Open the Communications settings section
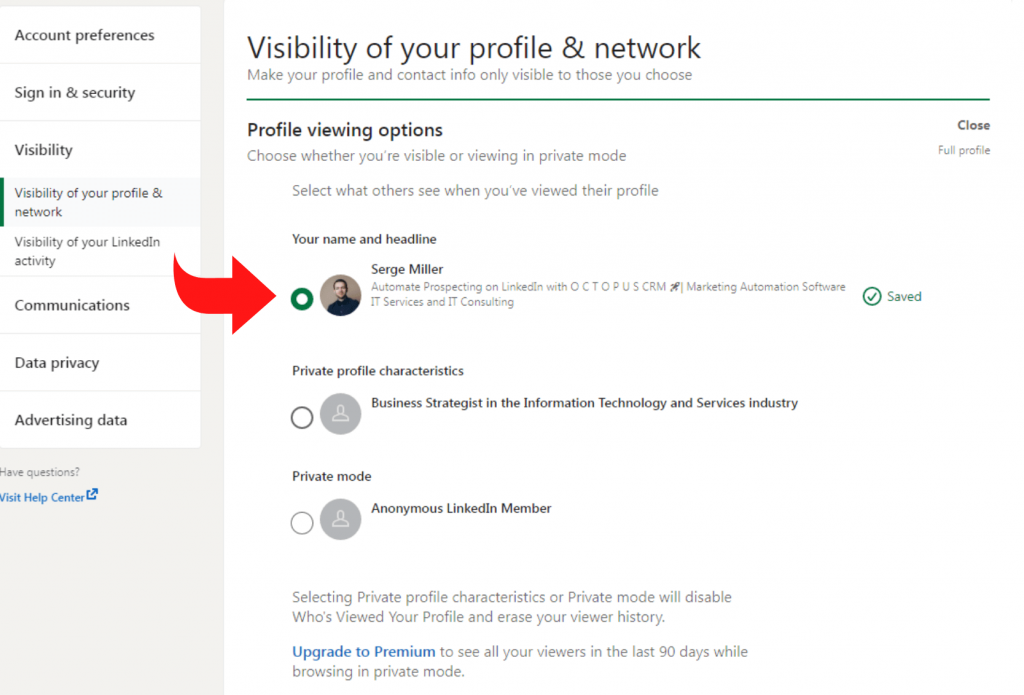The image size is (1024, 695). click(x=72, y=304)
